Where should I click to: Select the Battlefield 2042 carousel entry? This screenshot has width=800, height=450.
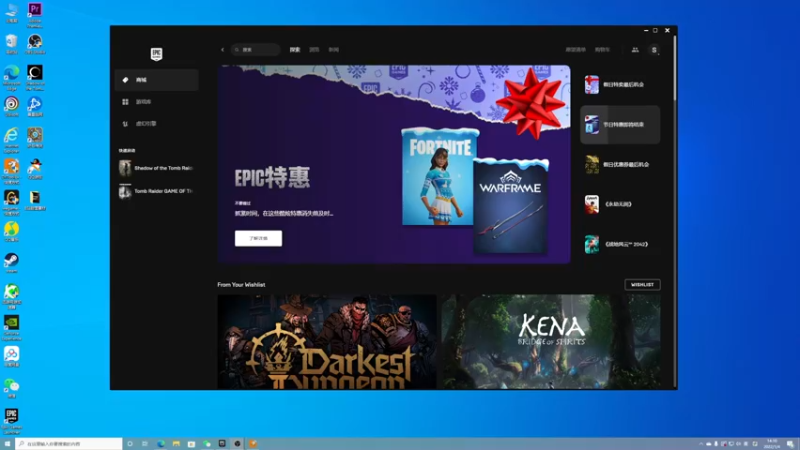[620, 244]
